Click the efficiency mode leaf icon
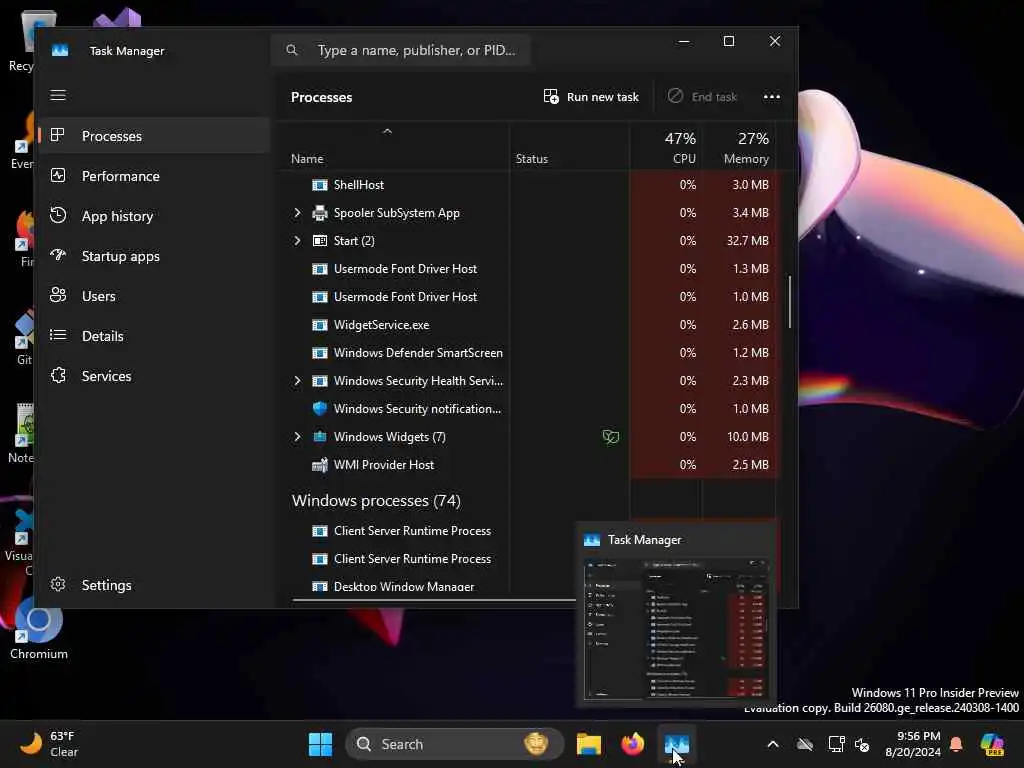1024x768 pixels. click(x=611, y=437)
